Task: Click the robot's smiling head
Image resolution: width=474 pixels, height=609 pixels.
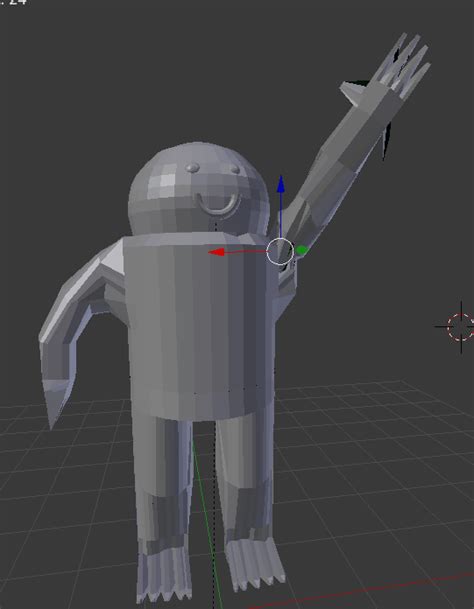Action: point(199,190)
